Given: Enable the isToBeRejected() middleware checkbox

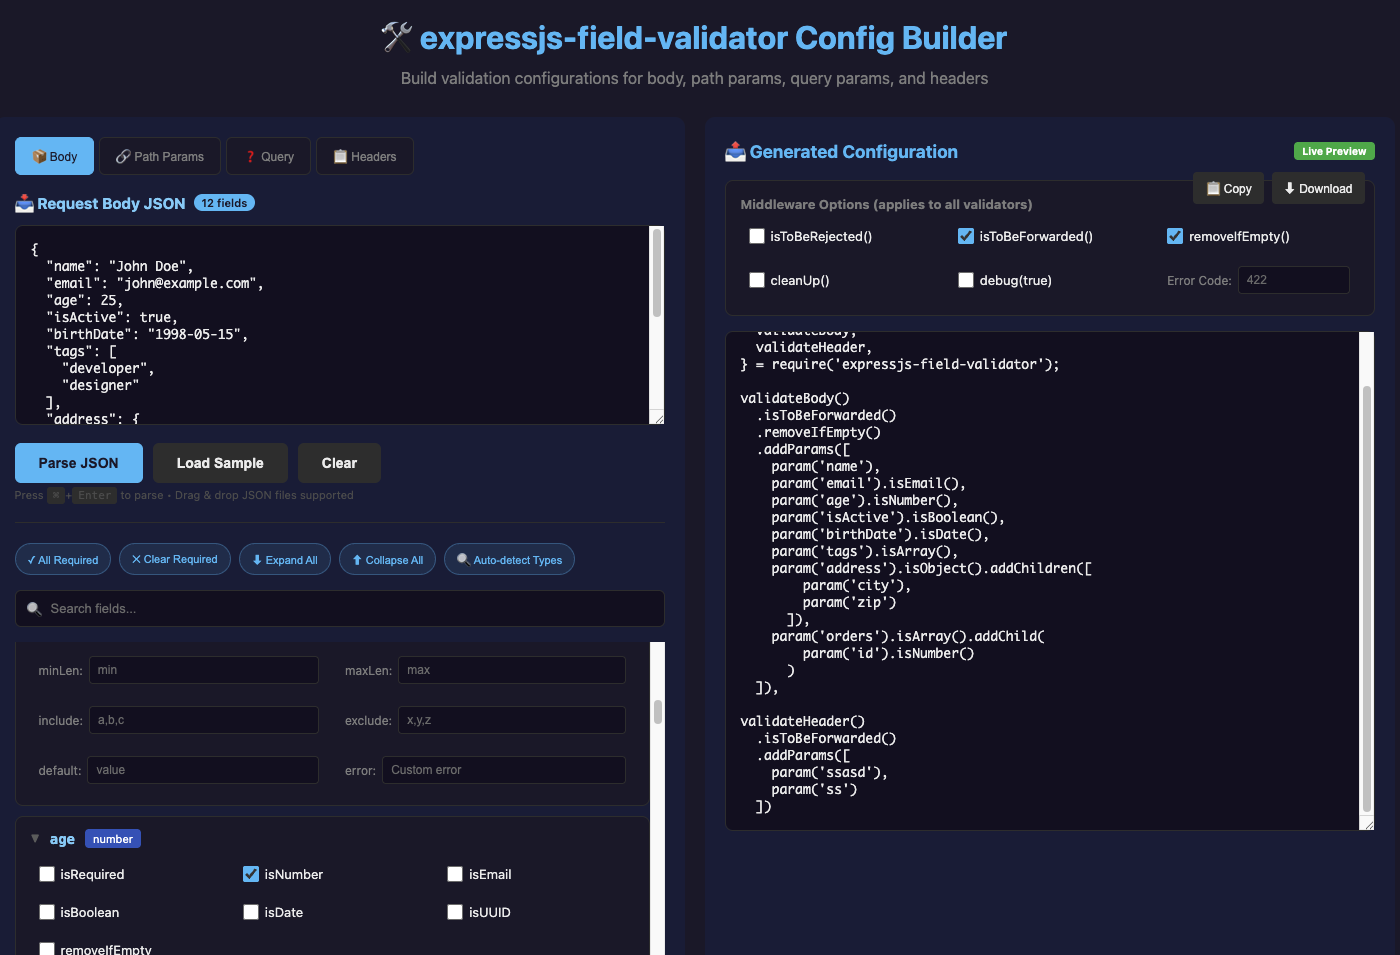Looking at the screenshot, I should point(757,236).
